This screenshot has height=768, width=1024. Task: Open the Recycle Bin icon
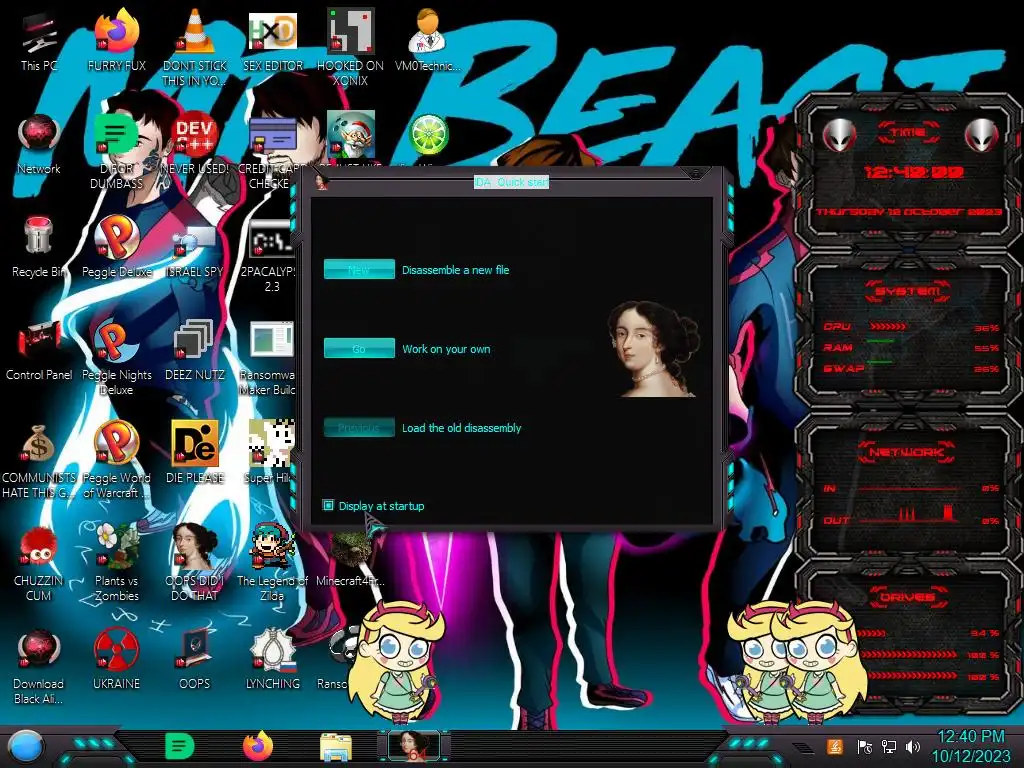(39, 236)
